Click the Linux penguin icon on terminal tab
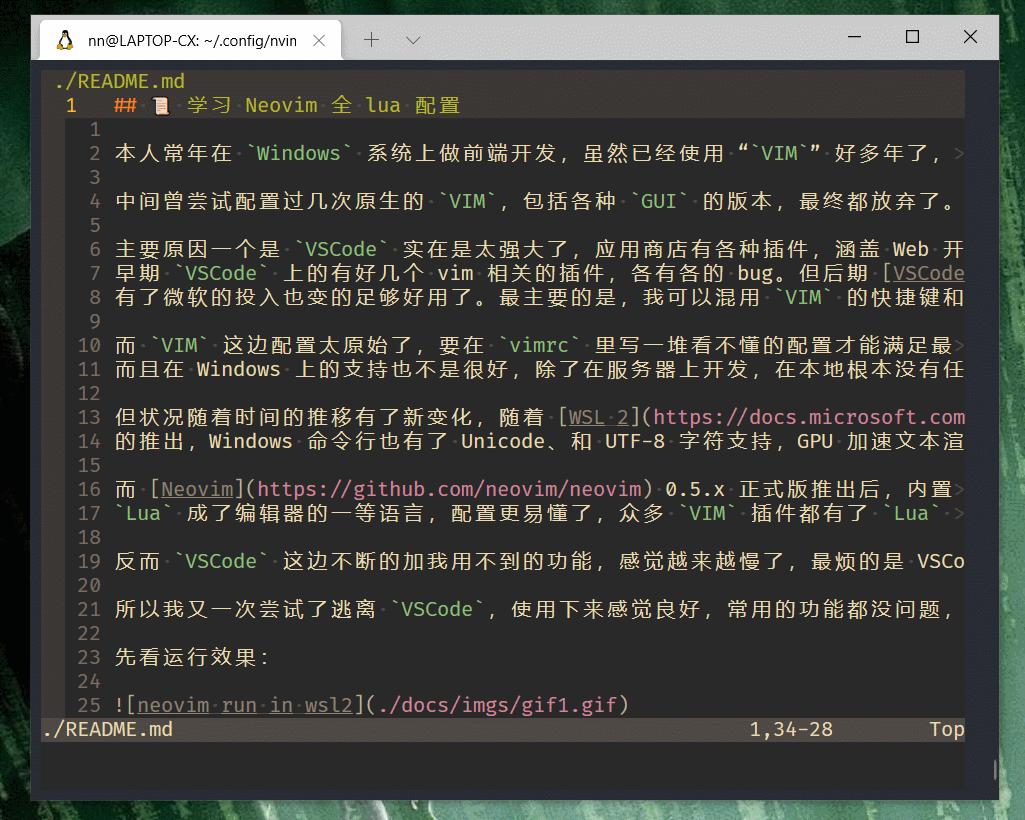Viewport: 1025px width, 820px height. [64, 39]
